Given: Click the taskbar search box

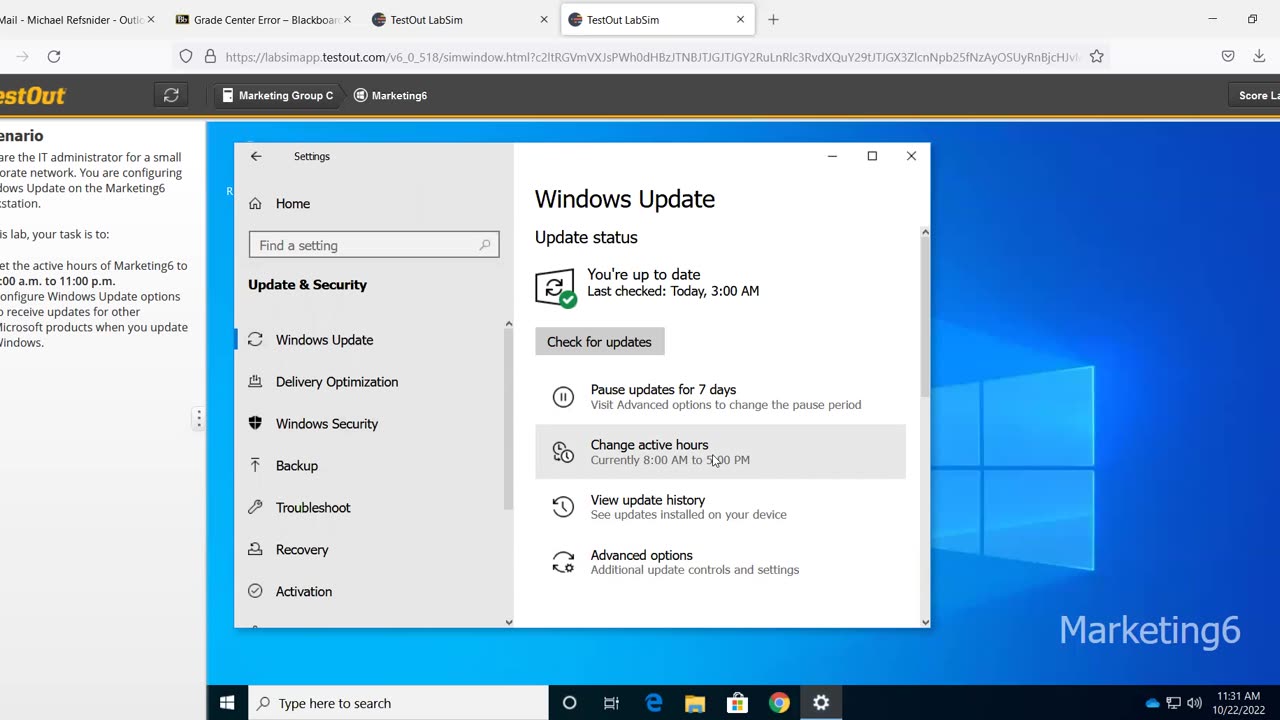Looking at the screenshot, I should click(398, 703).
